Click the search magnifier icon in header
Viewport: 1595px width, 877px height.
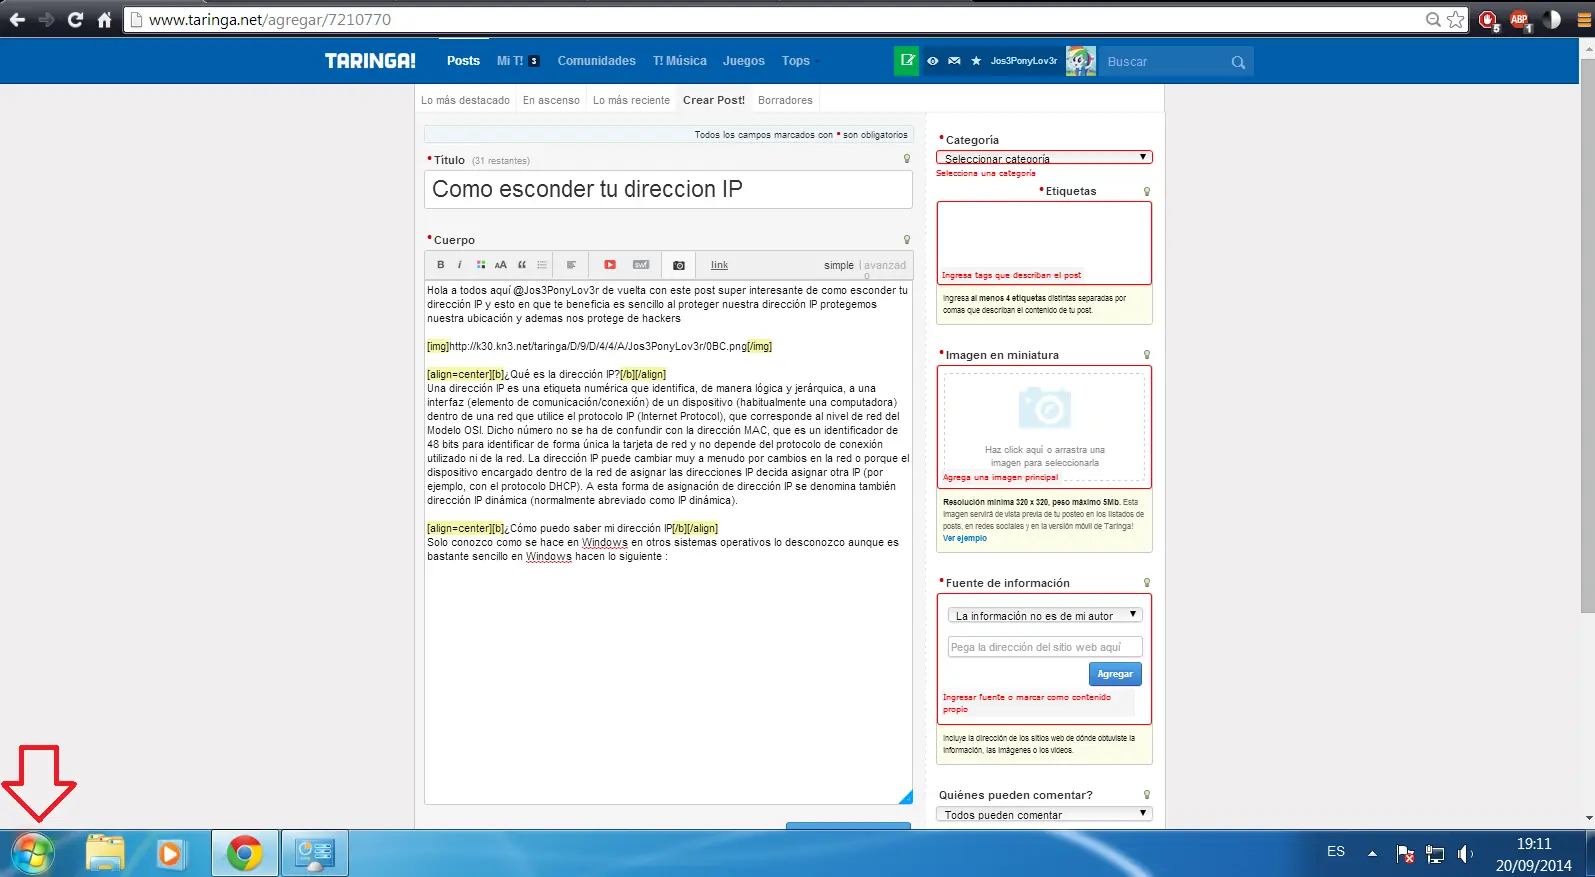(x=1238, y=62)
